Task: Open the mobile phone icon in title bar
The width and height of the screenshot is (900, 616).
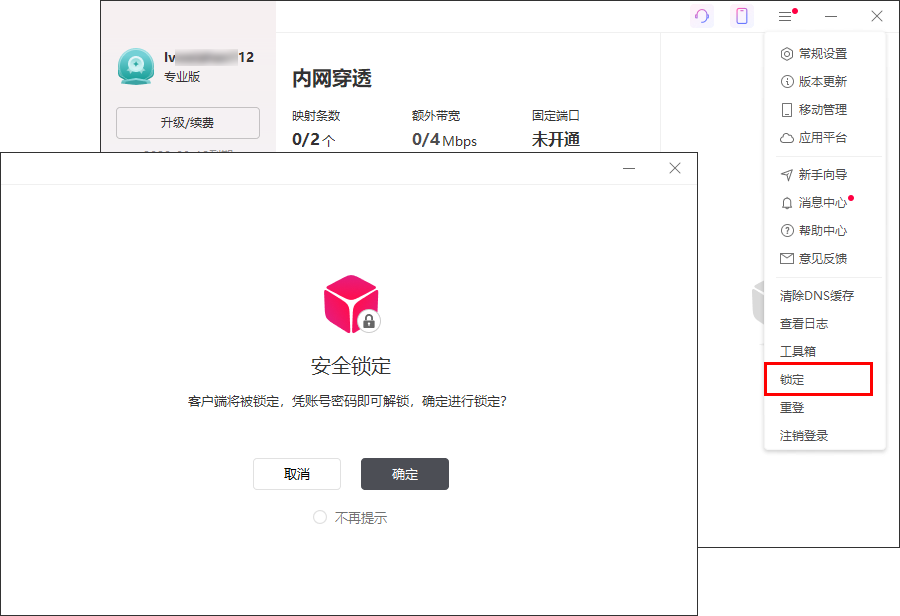Action: [742, 16]
